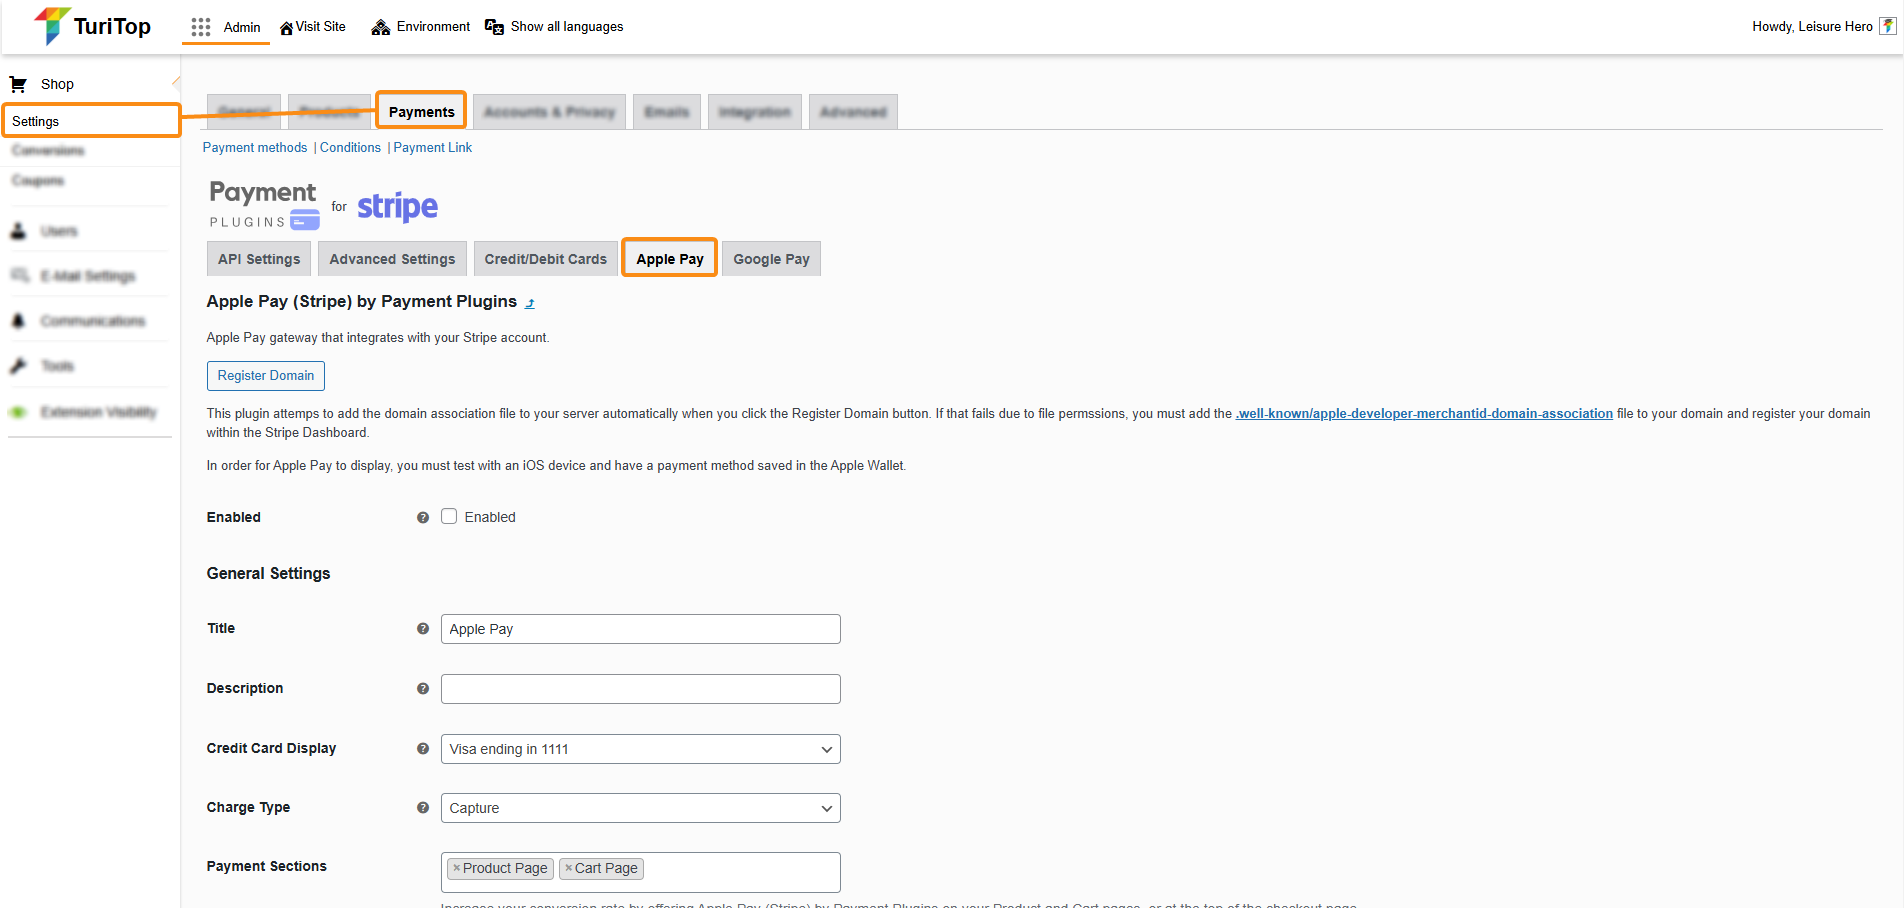The height and width of the screenshot is (908, 1904).
Task: Open the Show all languages menu
Action: (554, 27)
